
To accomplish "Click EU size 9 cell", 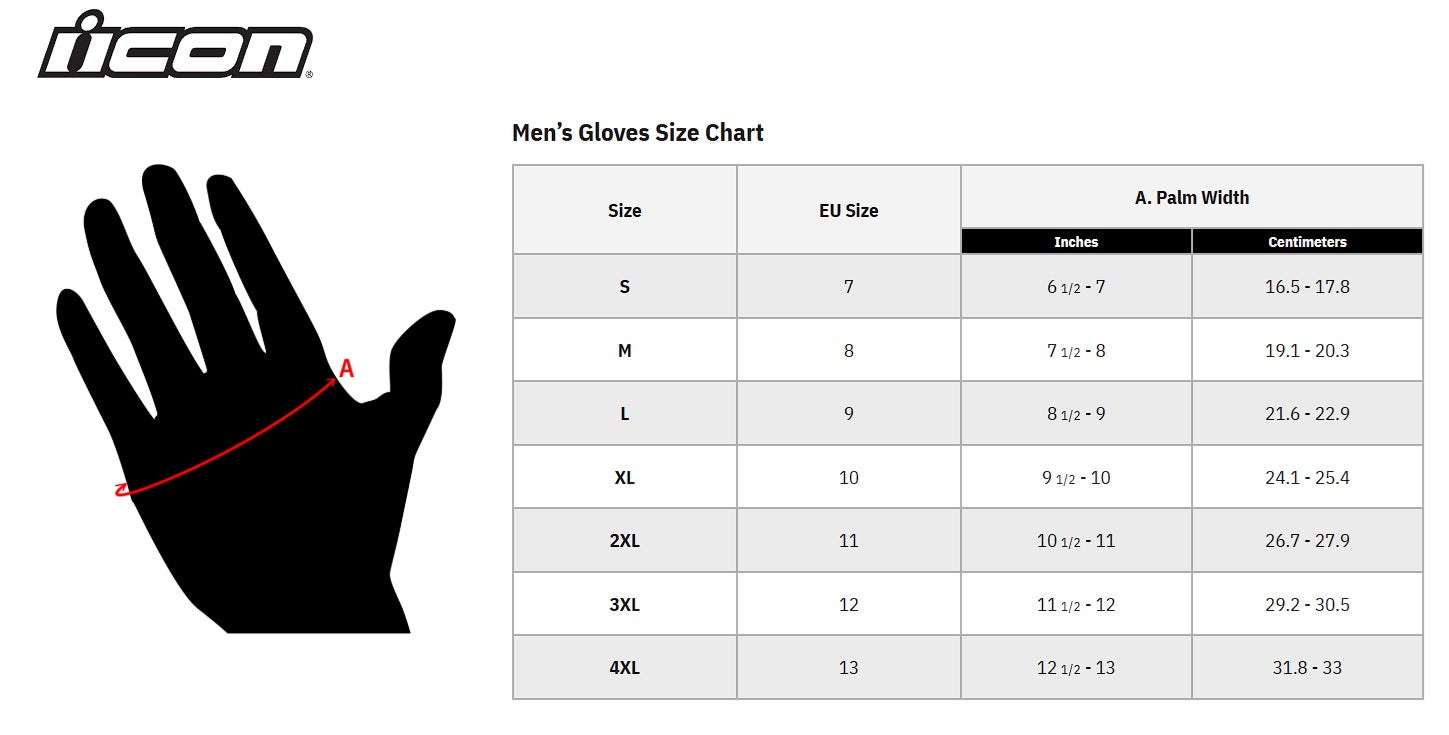I will coord(848,414).
